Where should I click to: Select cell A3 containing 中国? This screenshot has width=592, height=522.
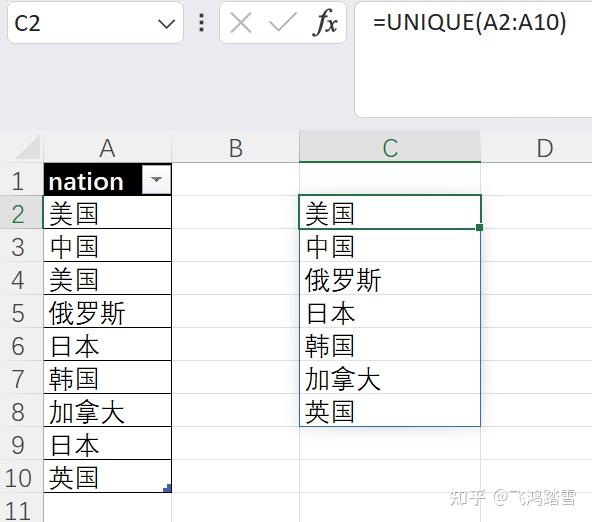coord(108,245)
